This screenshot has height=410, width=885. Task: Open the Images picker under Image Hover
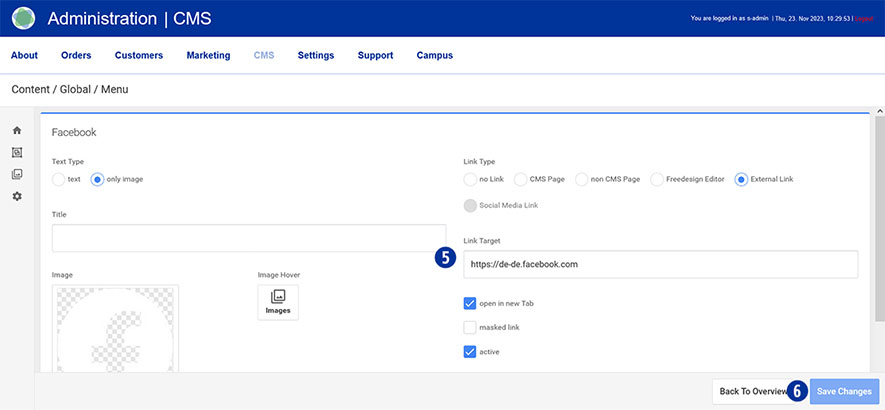click(x=278, y=302)
